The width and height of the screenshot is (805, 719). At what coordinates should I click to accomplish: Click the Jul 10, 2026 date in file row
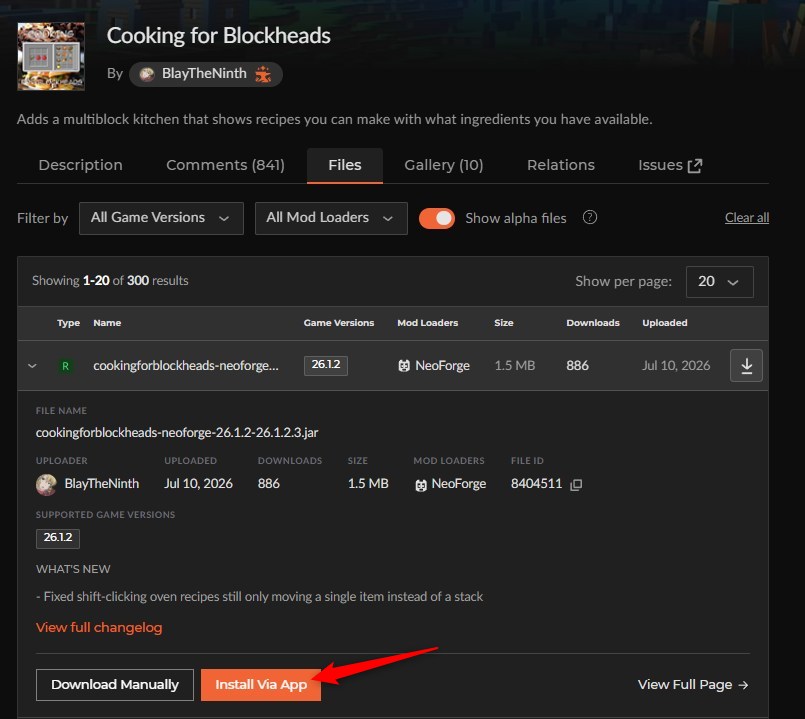tap(676, 366)
